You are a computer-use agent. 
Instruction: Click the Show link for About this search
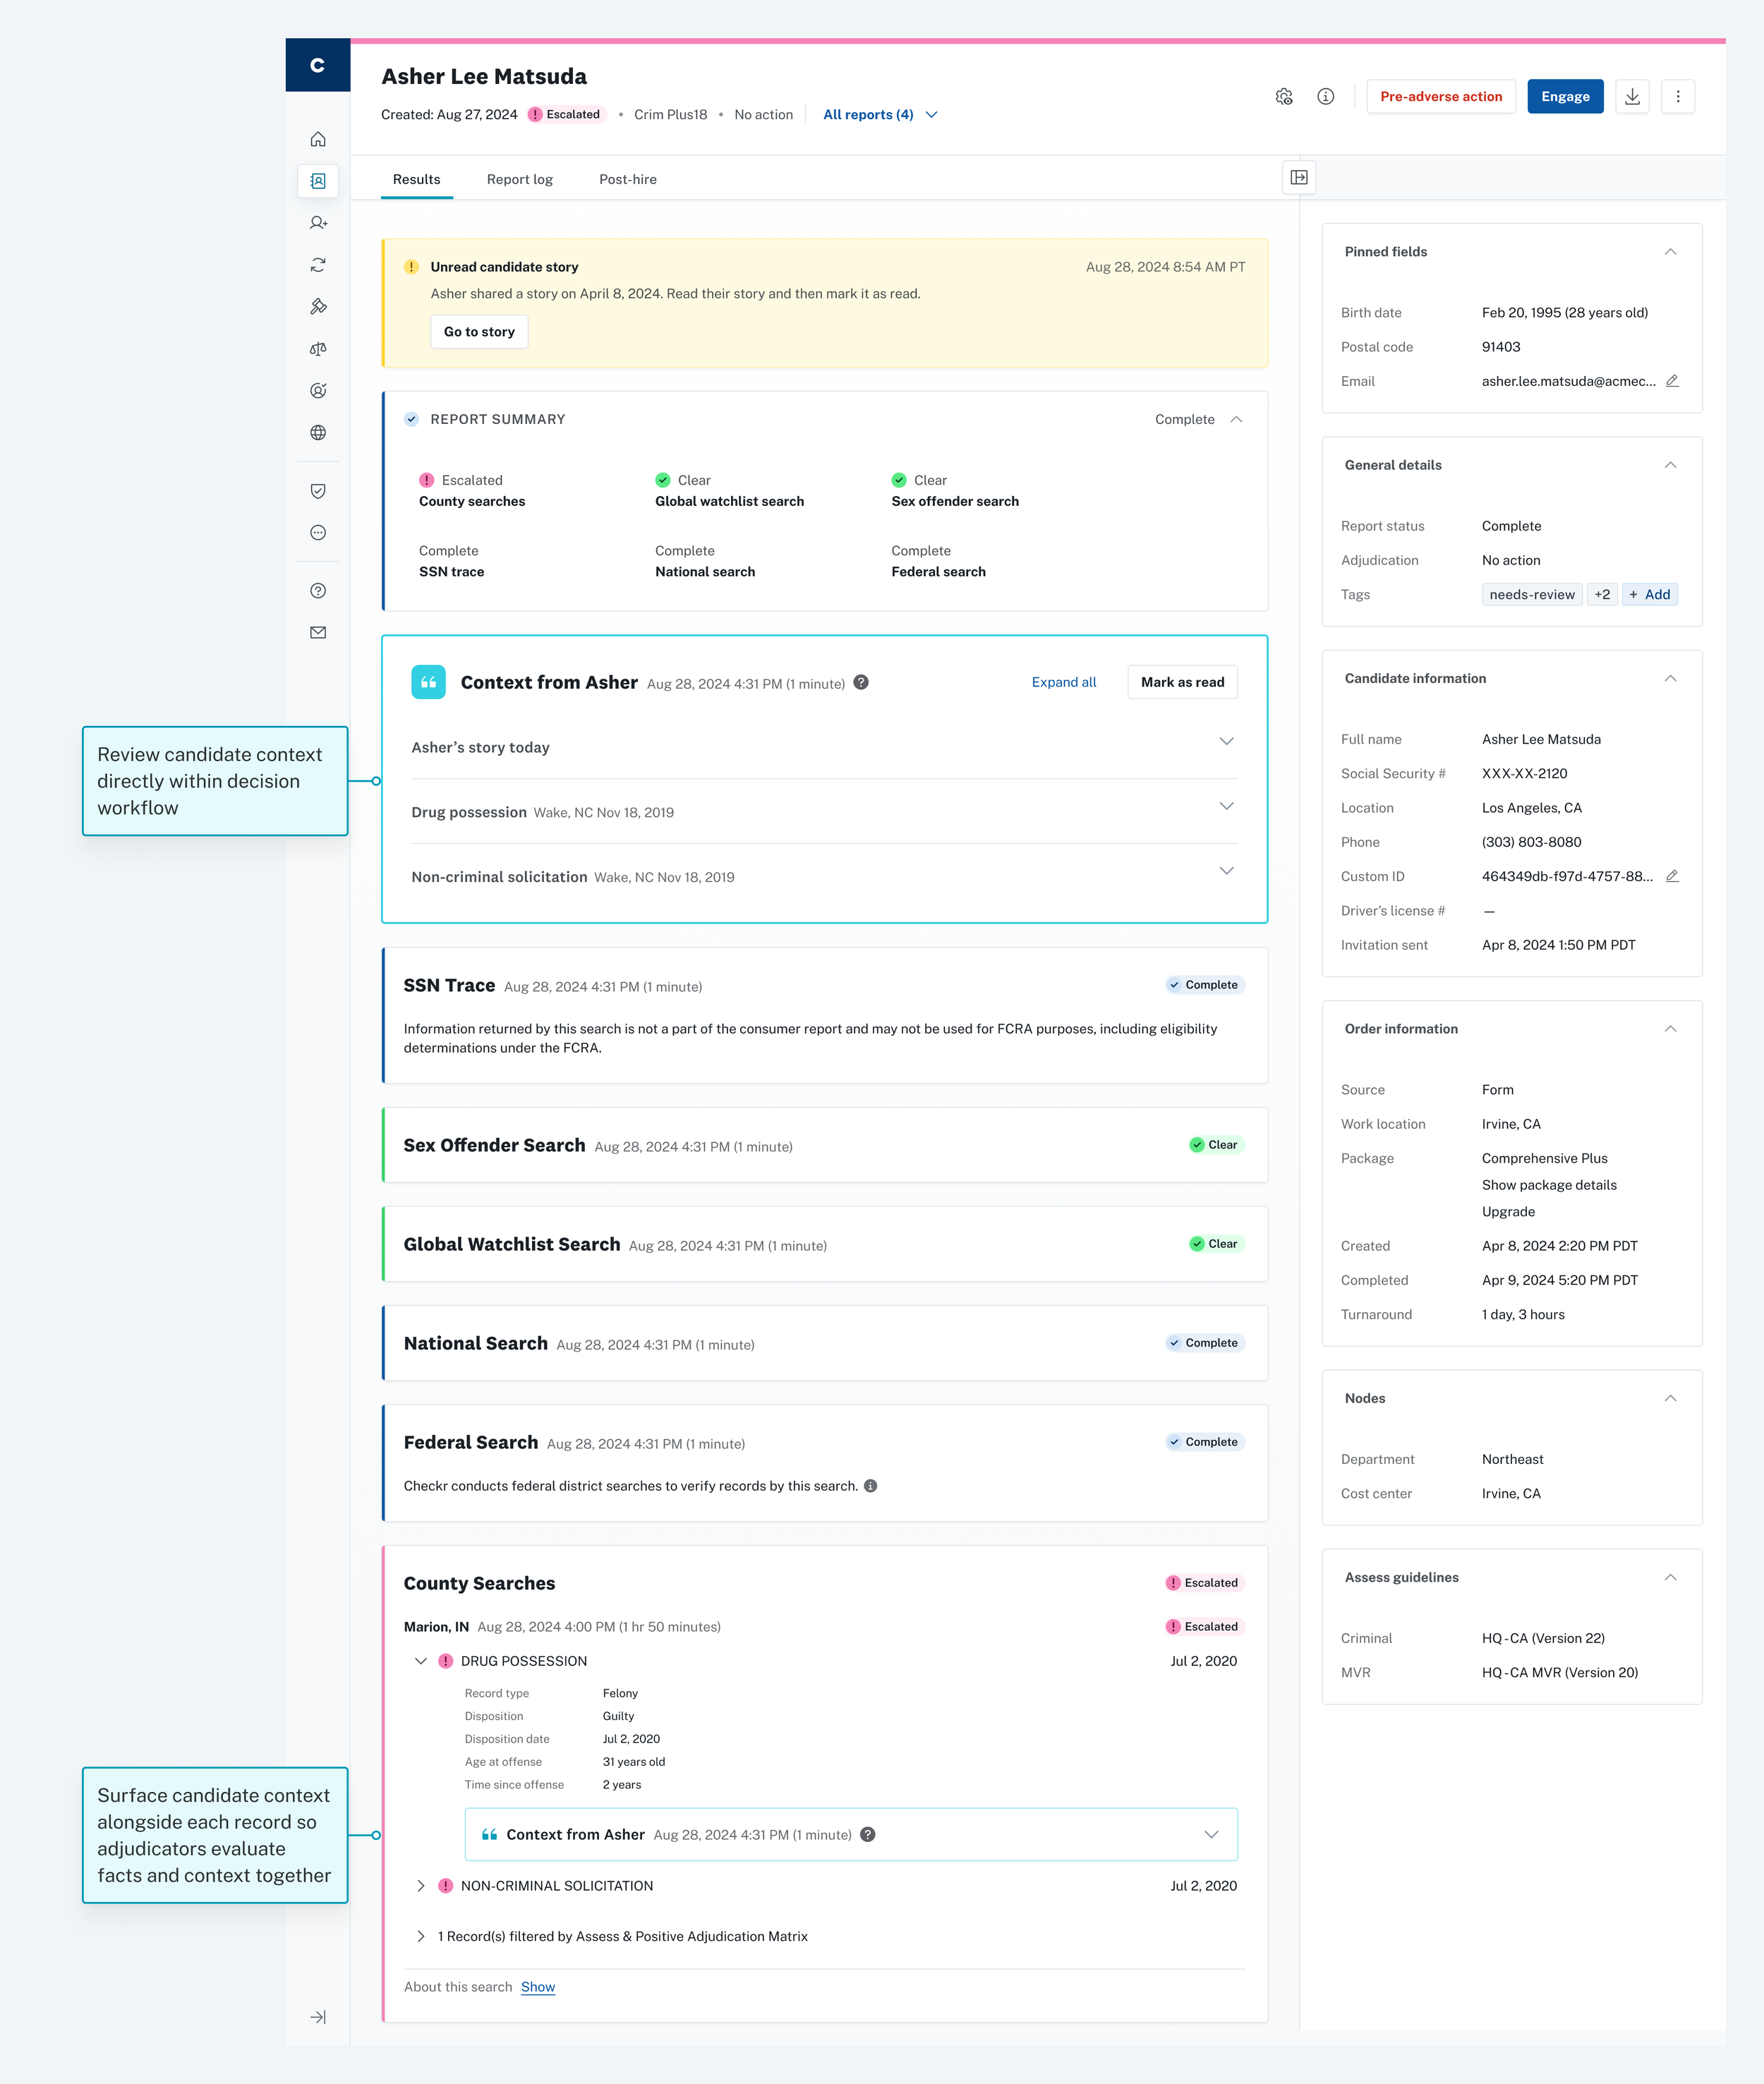point(537,1987)
